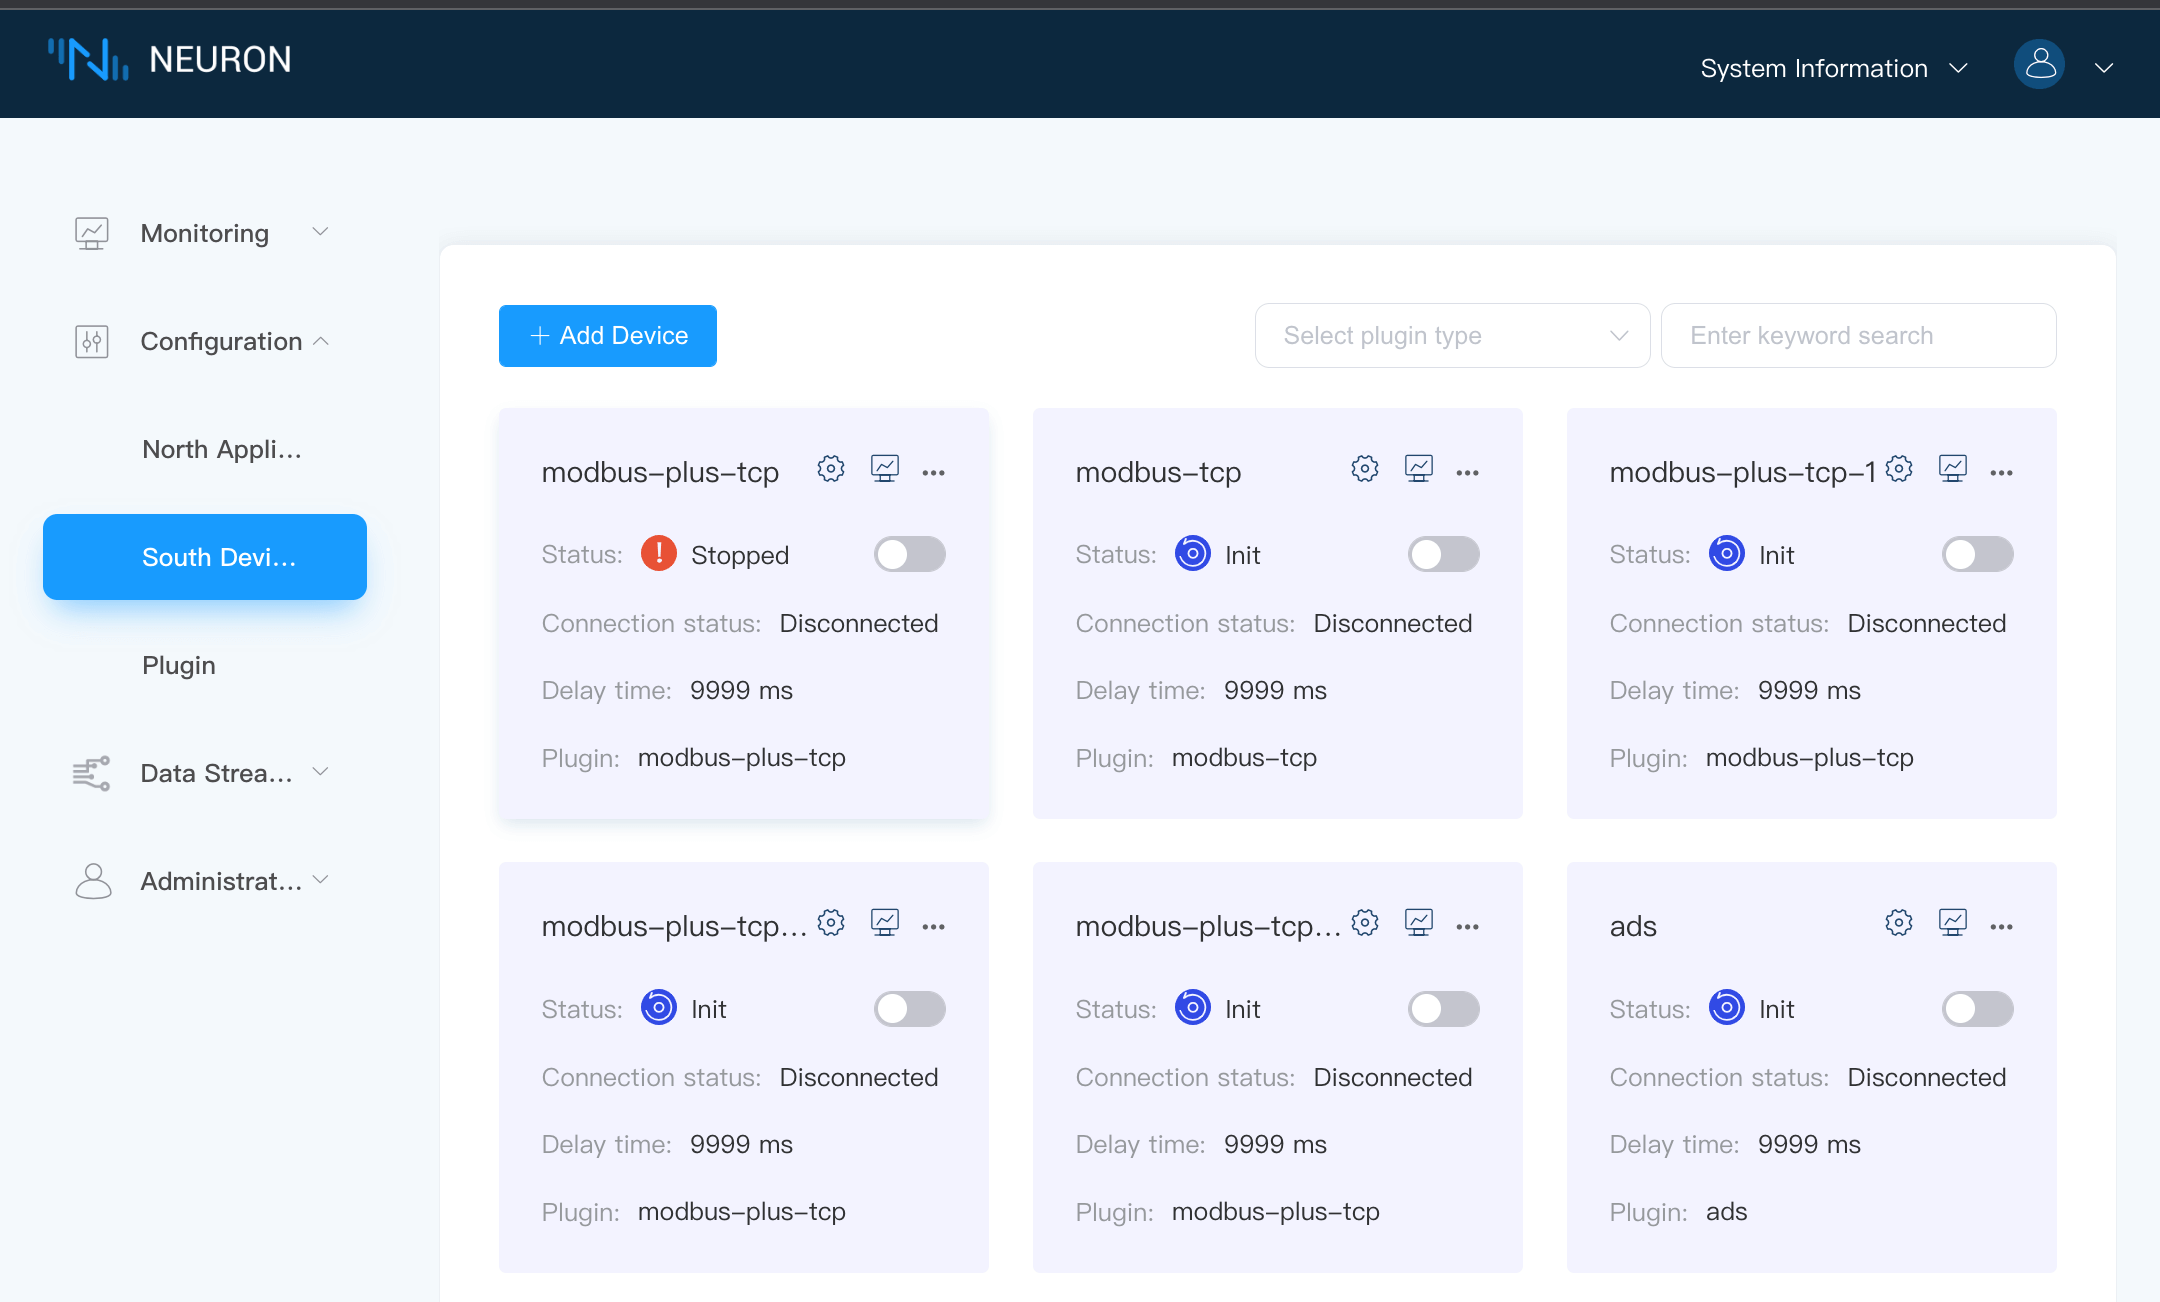Open settings gear for modbus-plus-tcp device
The width and height of the screenshot is (2160, 1302).
click(830, 469)
